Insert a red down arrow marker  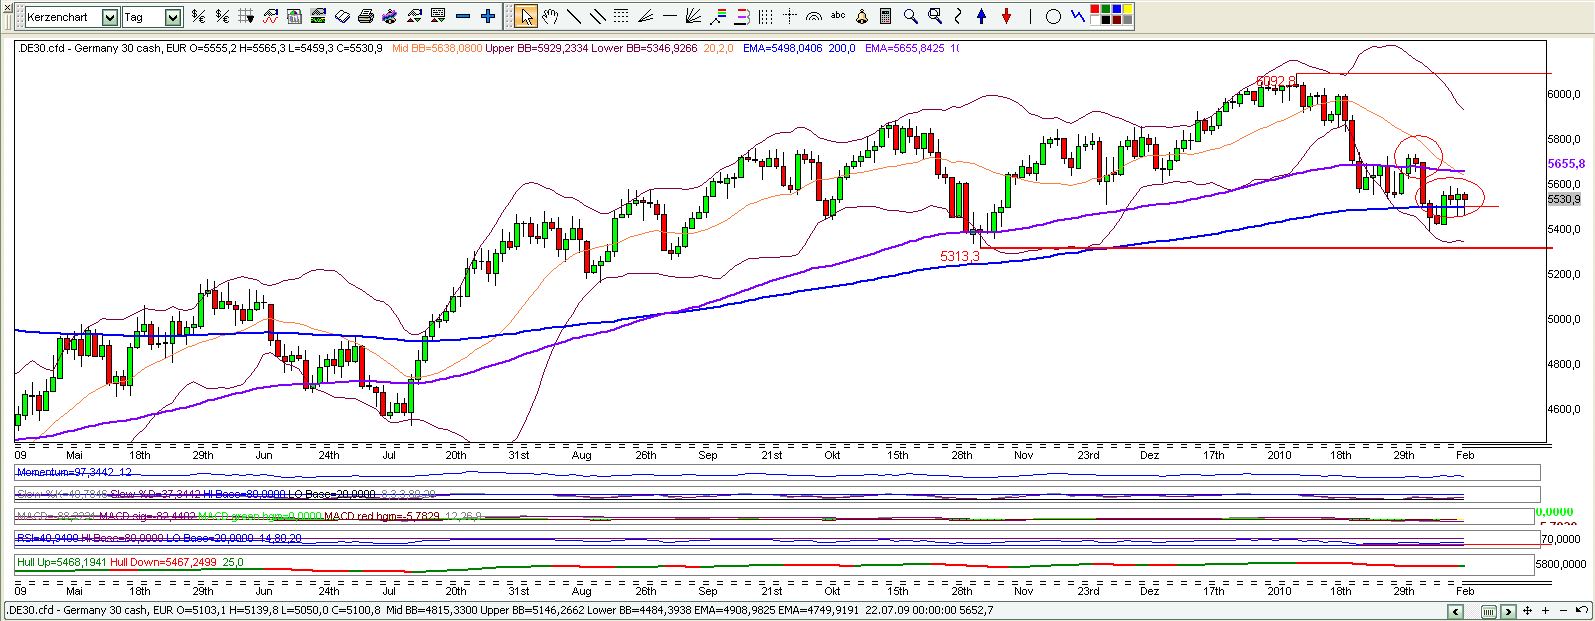(x=1006, y=17)
